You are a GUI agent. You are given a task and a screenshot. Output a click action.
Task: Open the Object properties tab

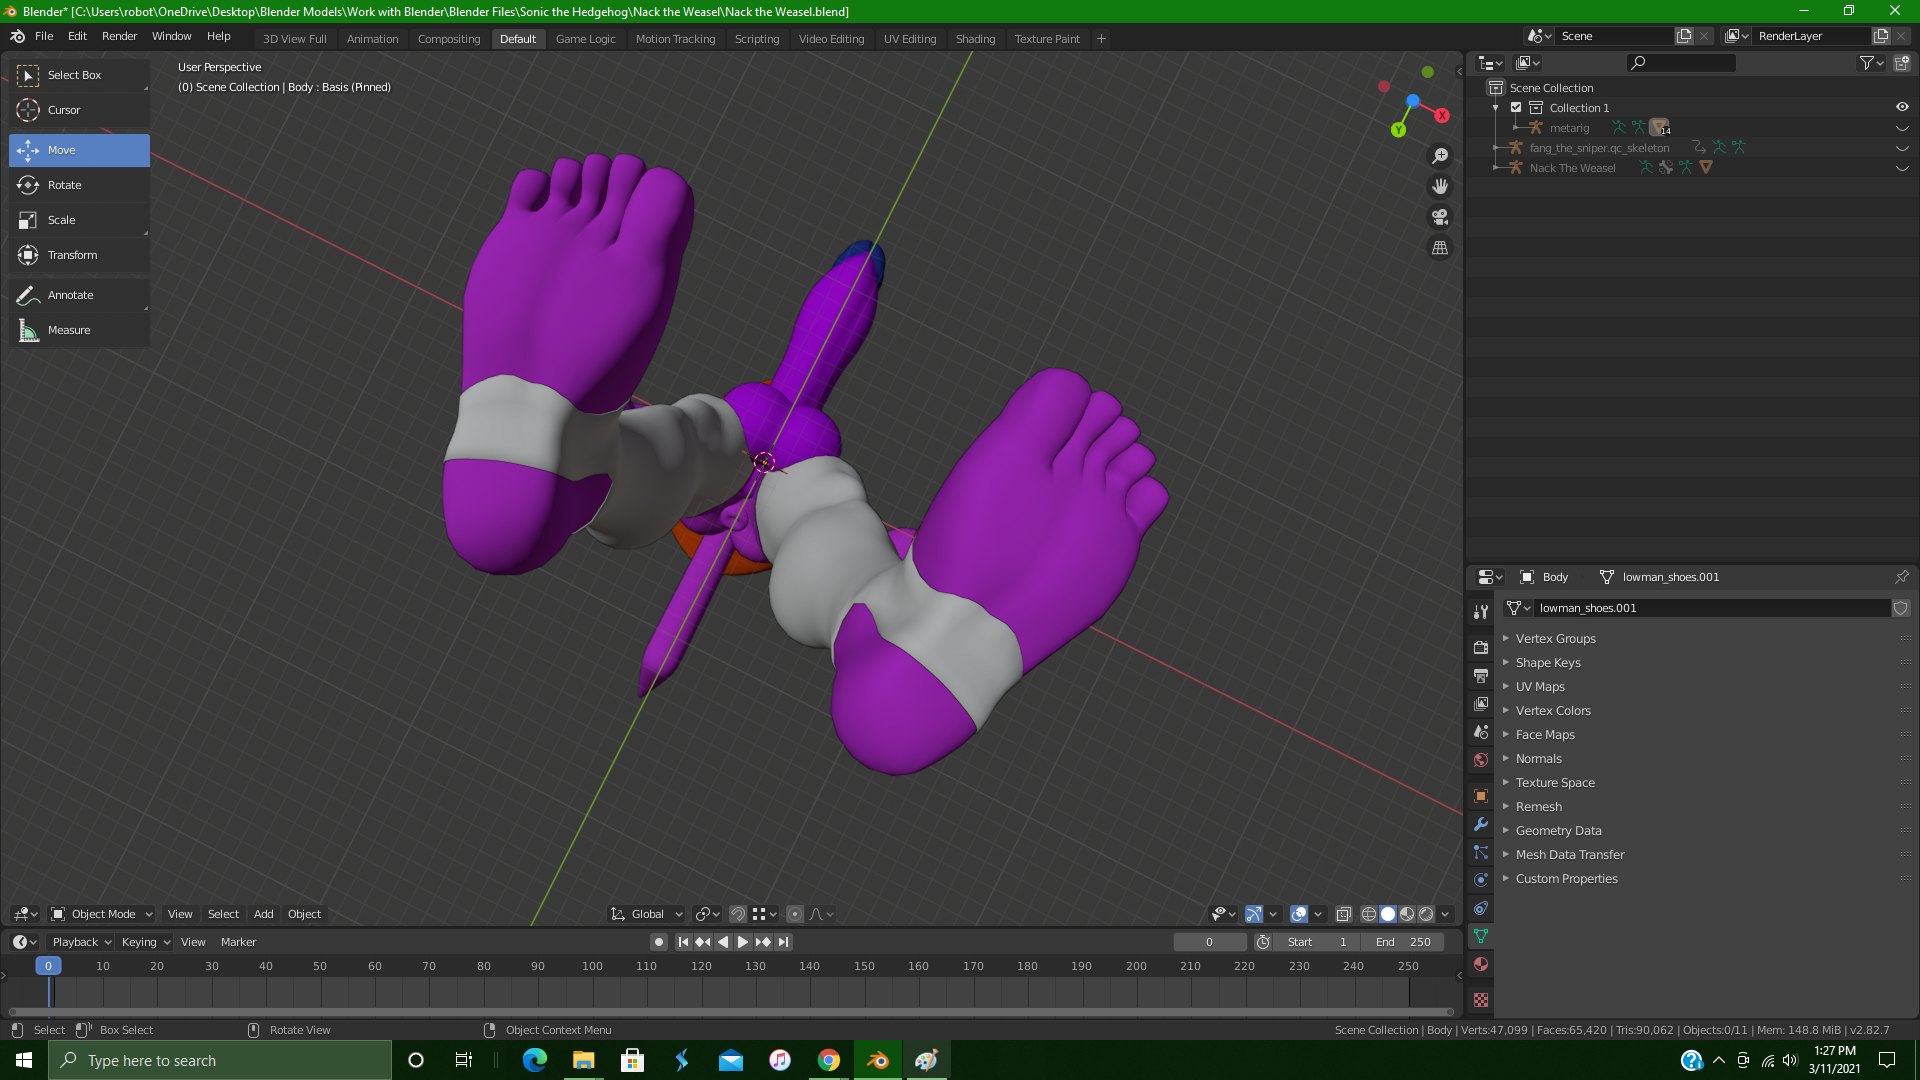coord(1481,796)
